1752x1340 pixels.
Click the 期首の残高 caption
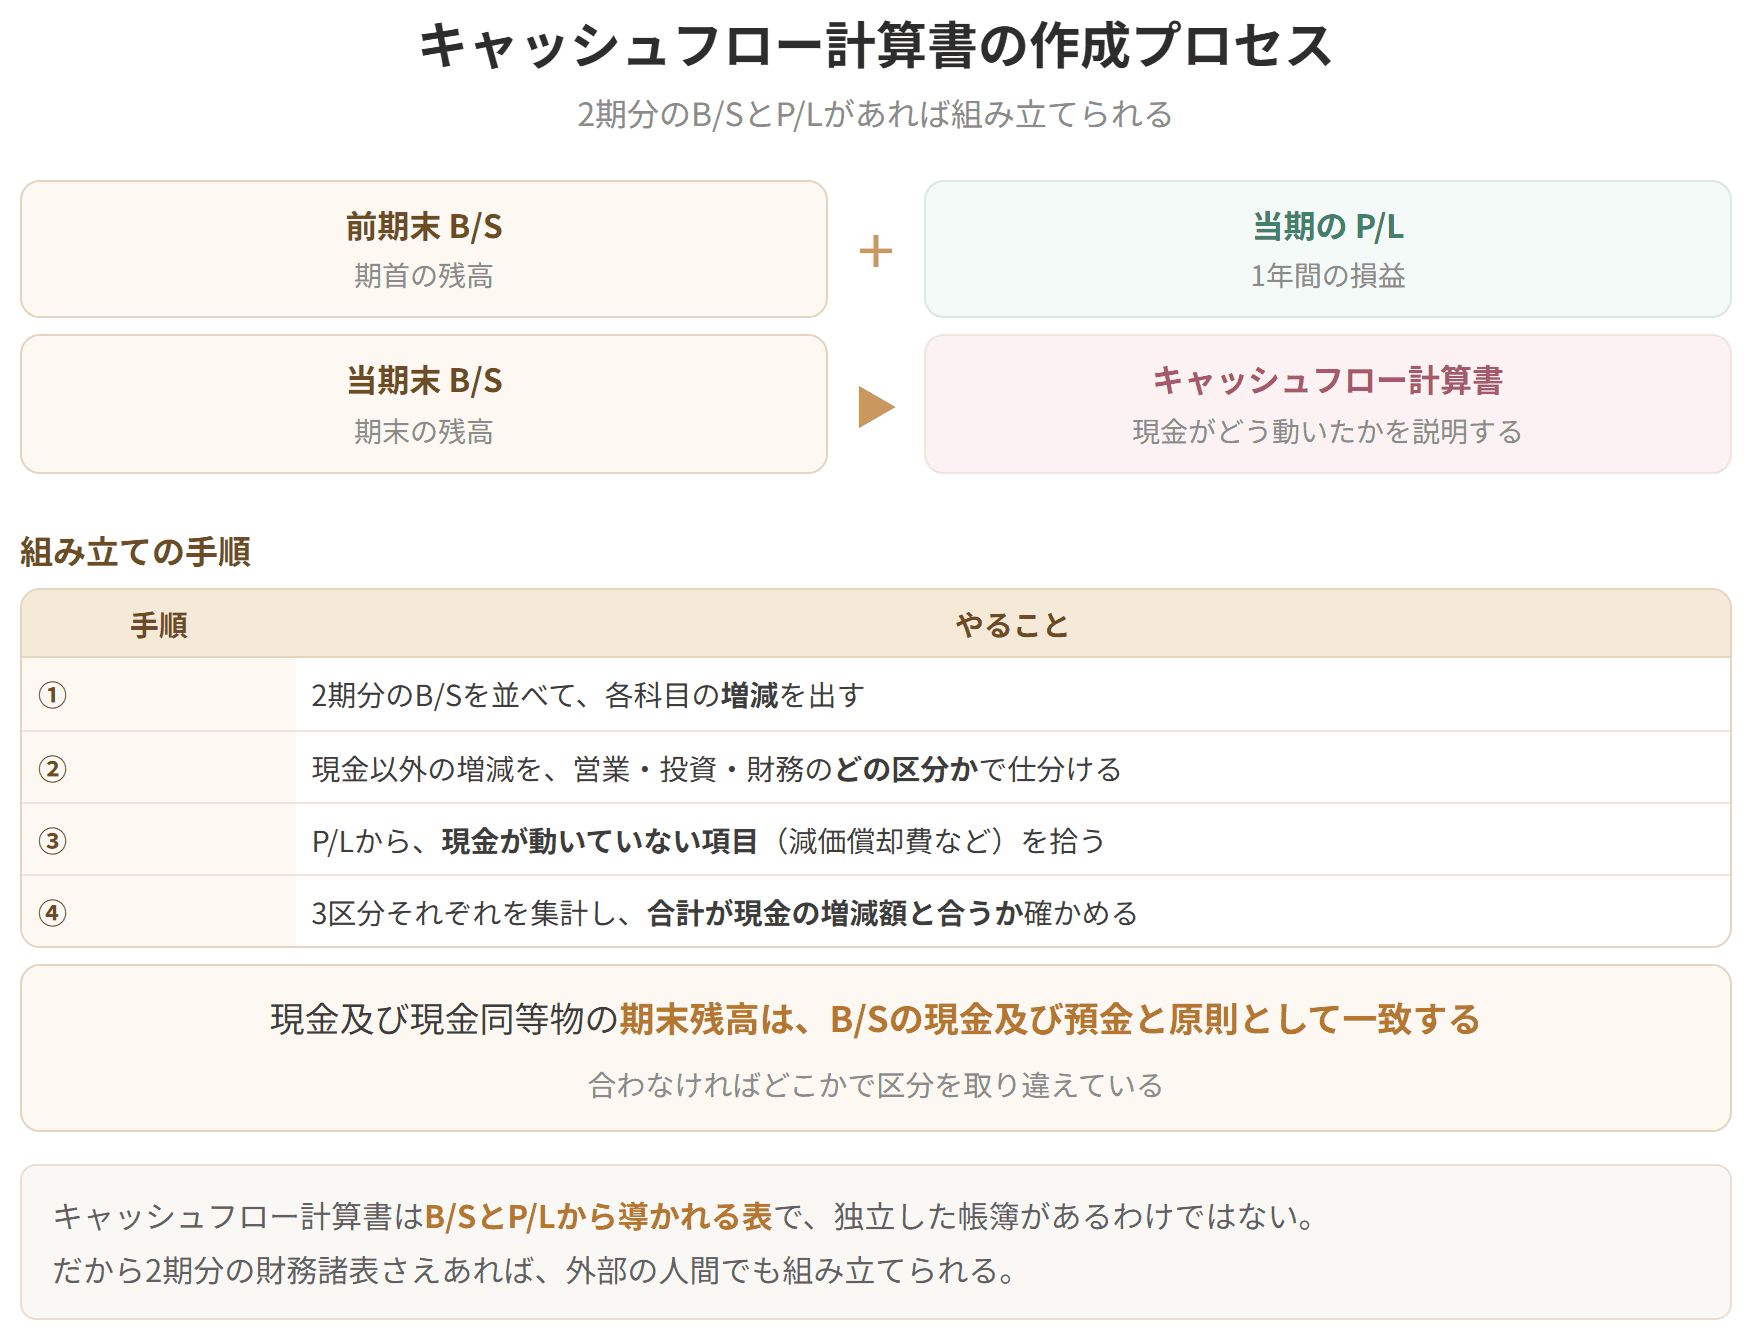(424, 276)
